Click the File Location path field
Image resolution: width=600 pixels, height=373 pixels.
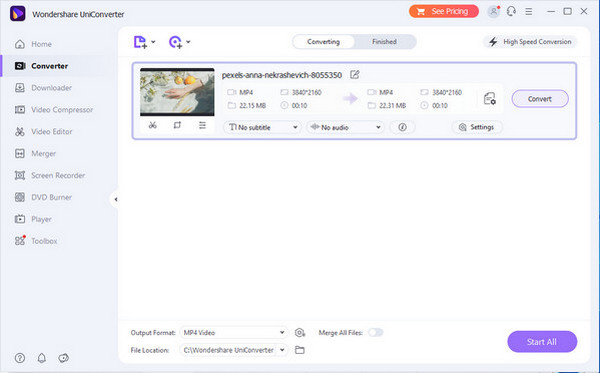(228, 350)
